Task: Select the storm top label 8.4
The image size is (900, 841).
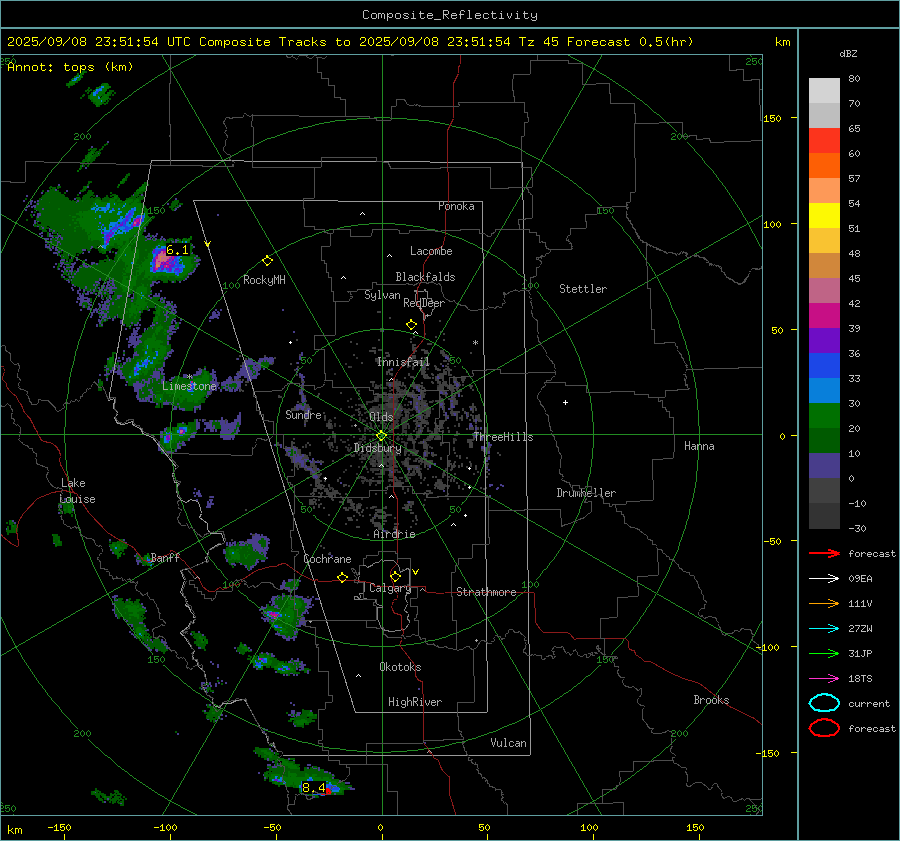Action: tap(313, 788)
